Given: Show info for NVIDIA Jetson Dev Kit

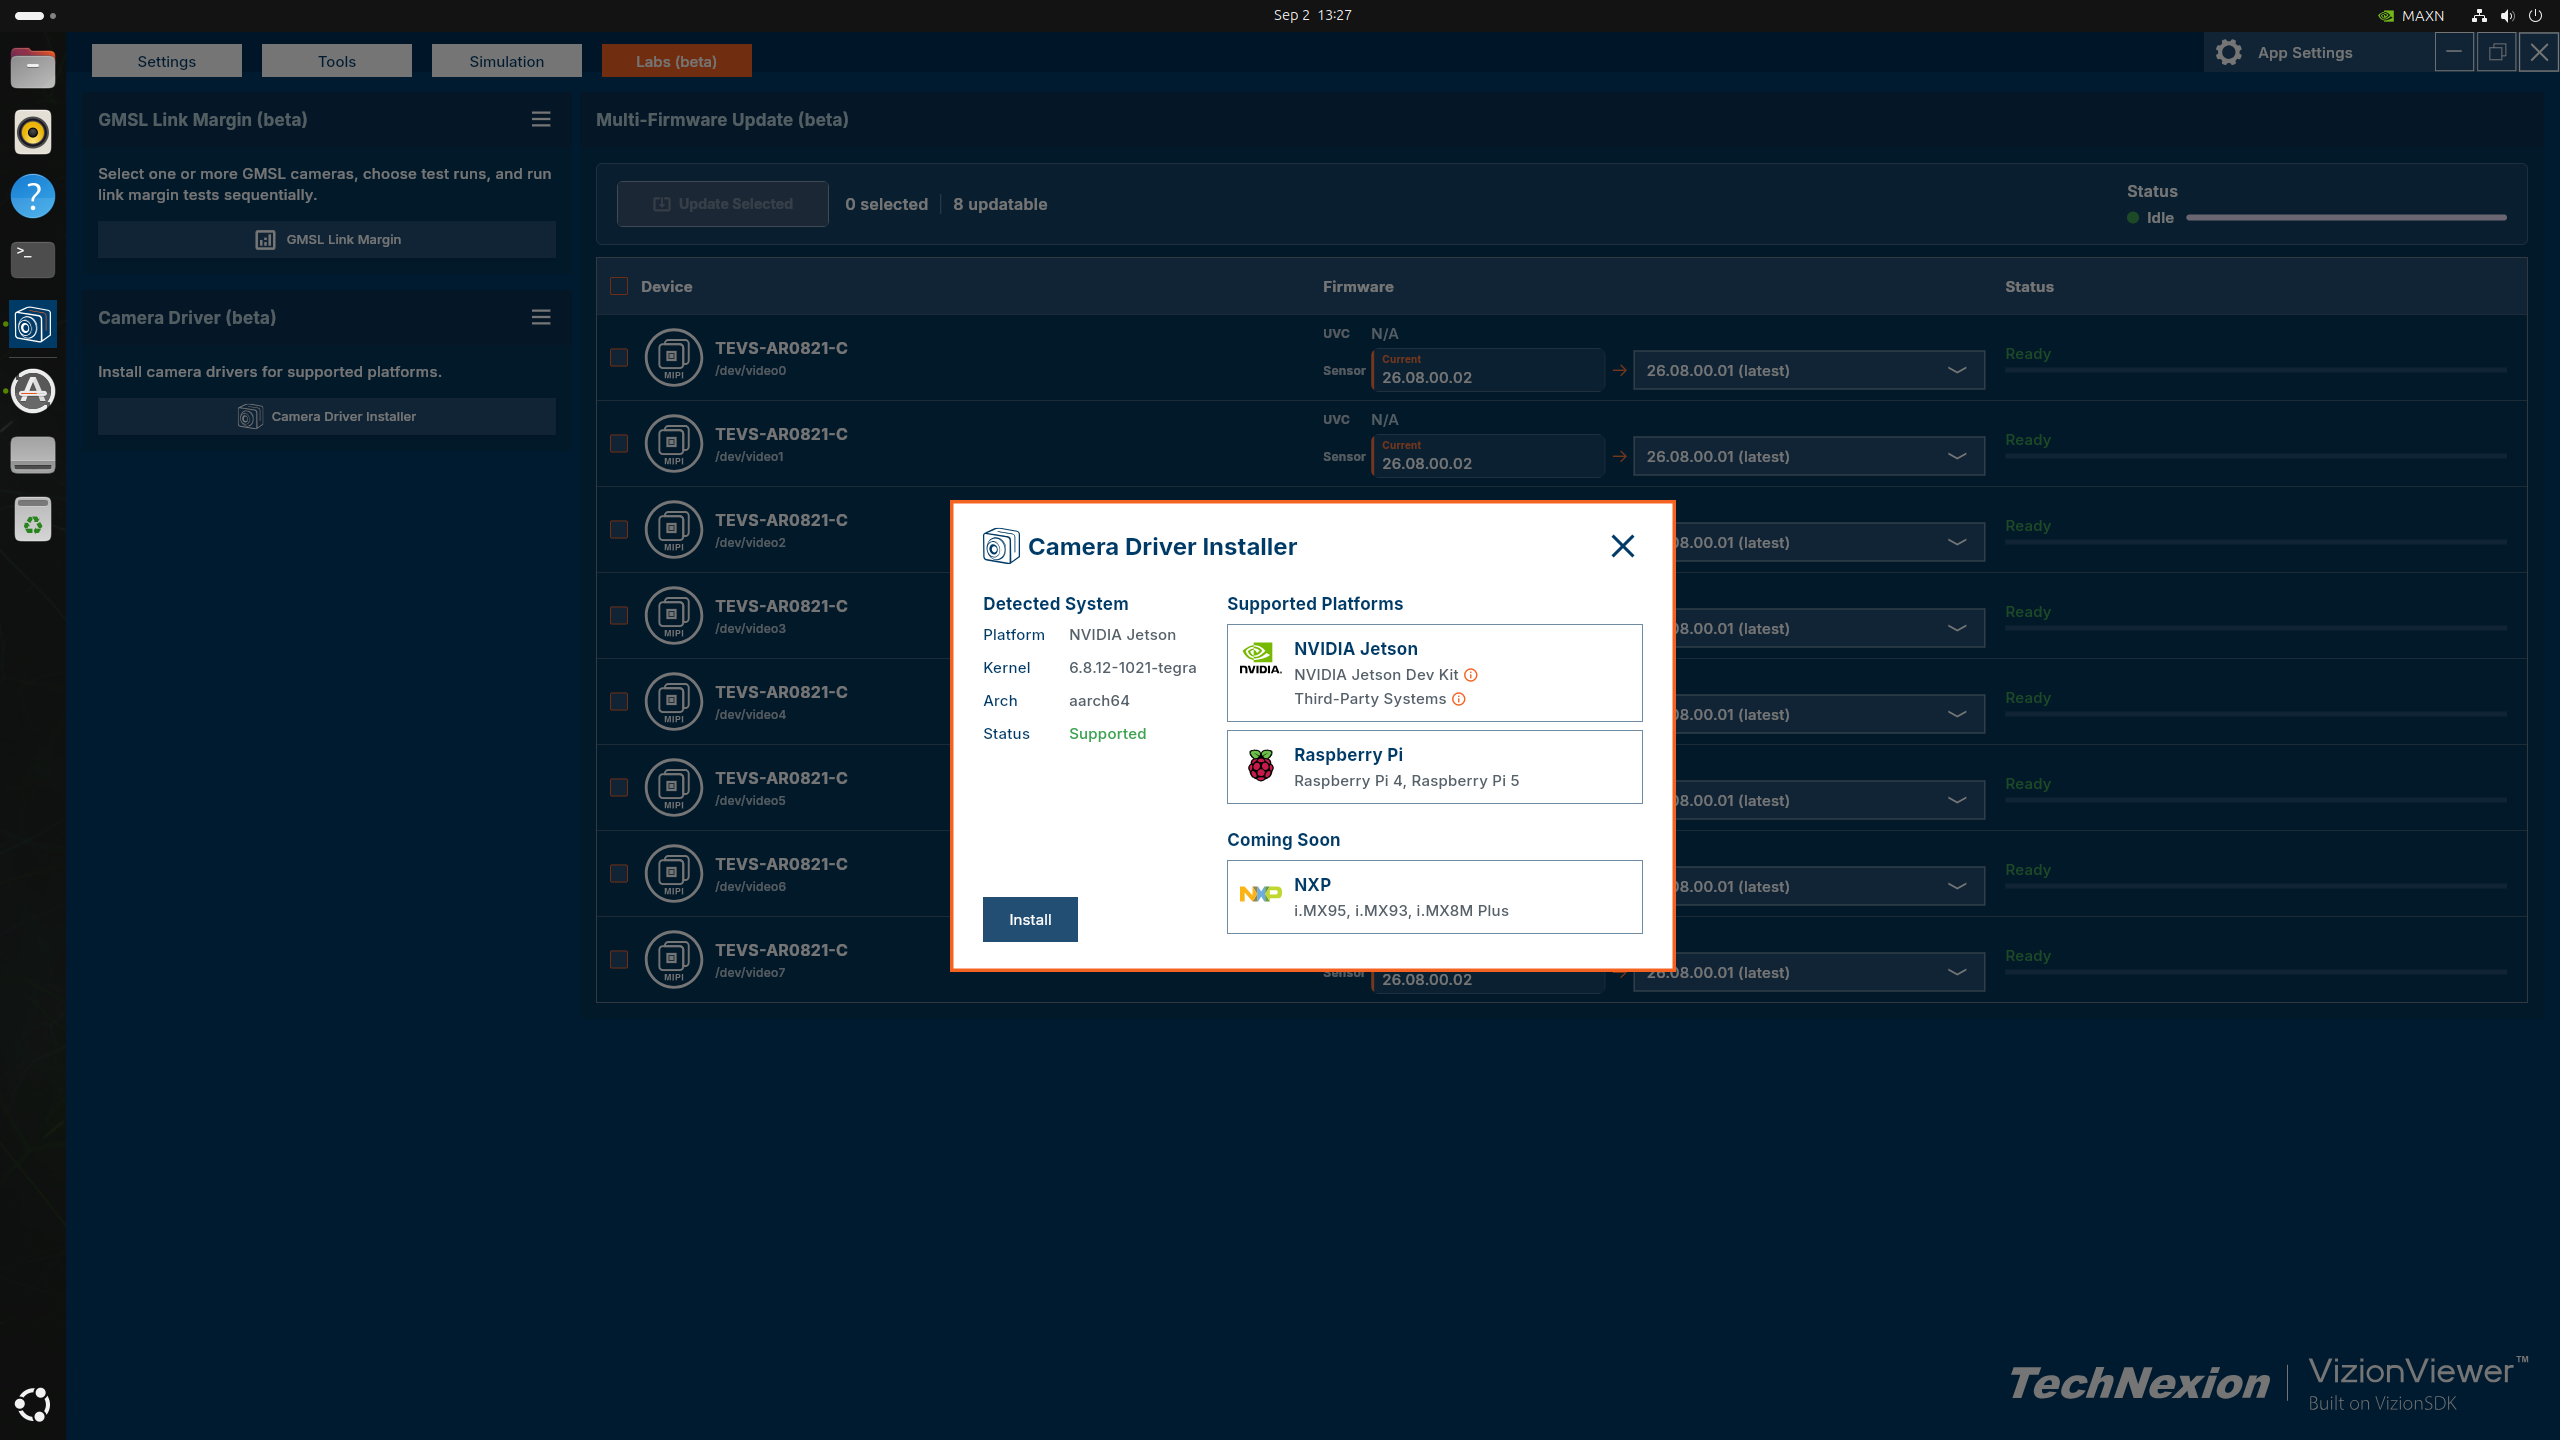Looking at the screenshot, I should (1471, 675).
